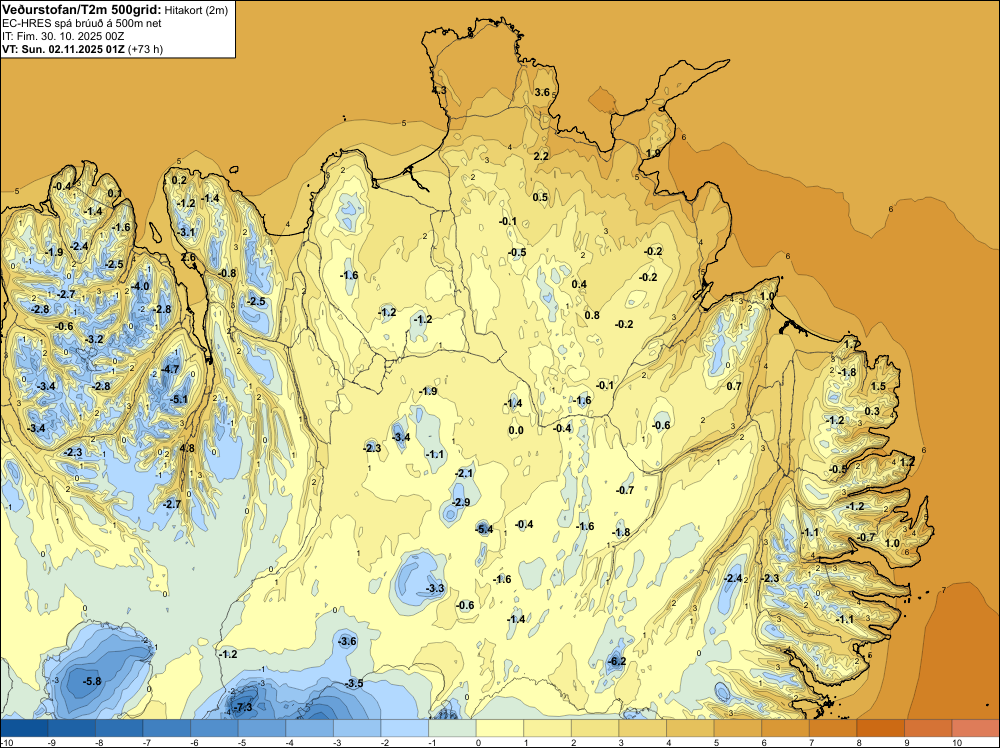Click the -5.1 temperature label

(x=179, y=400)
